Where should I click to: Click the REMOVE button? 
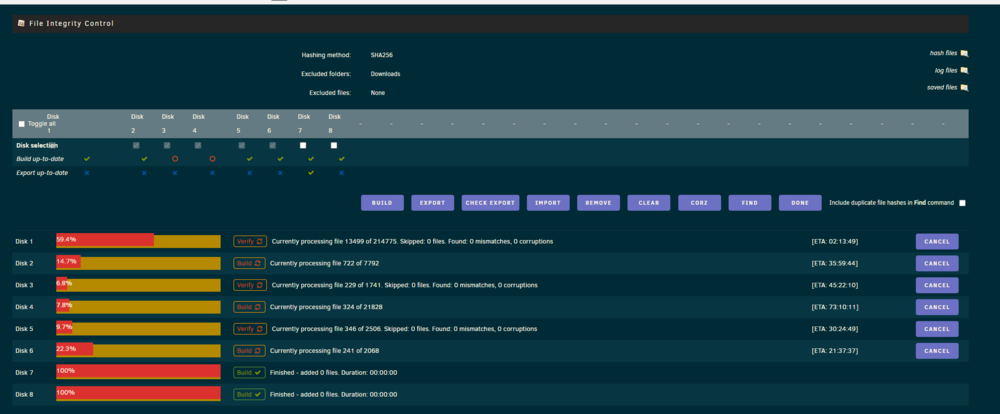pos(598,203)
